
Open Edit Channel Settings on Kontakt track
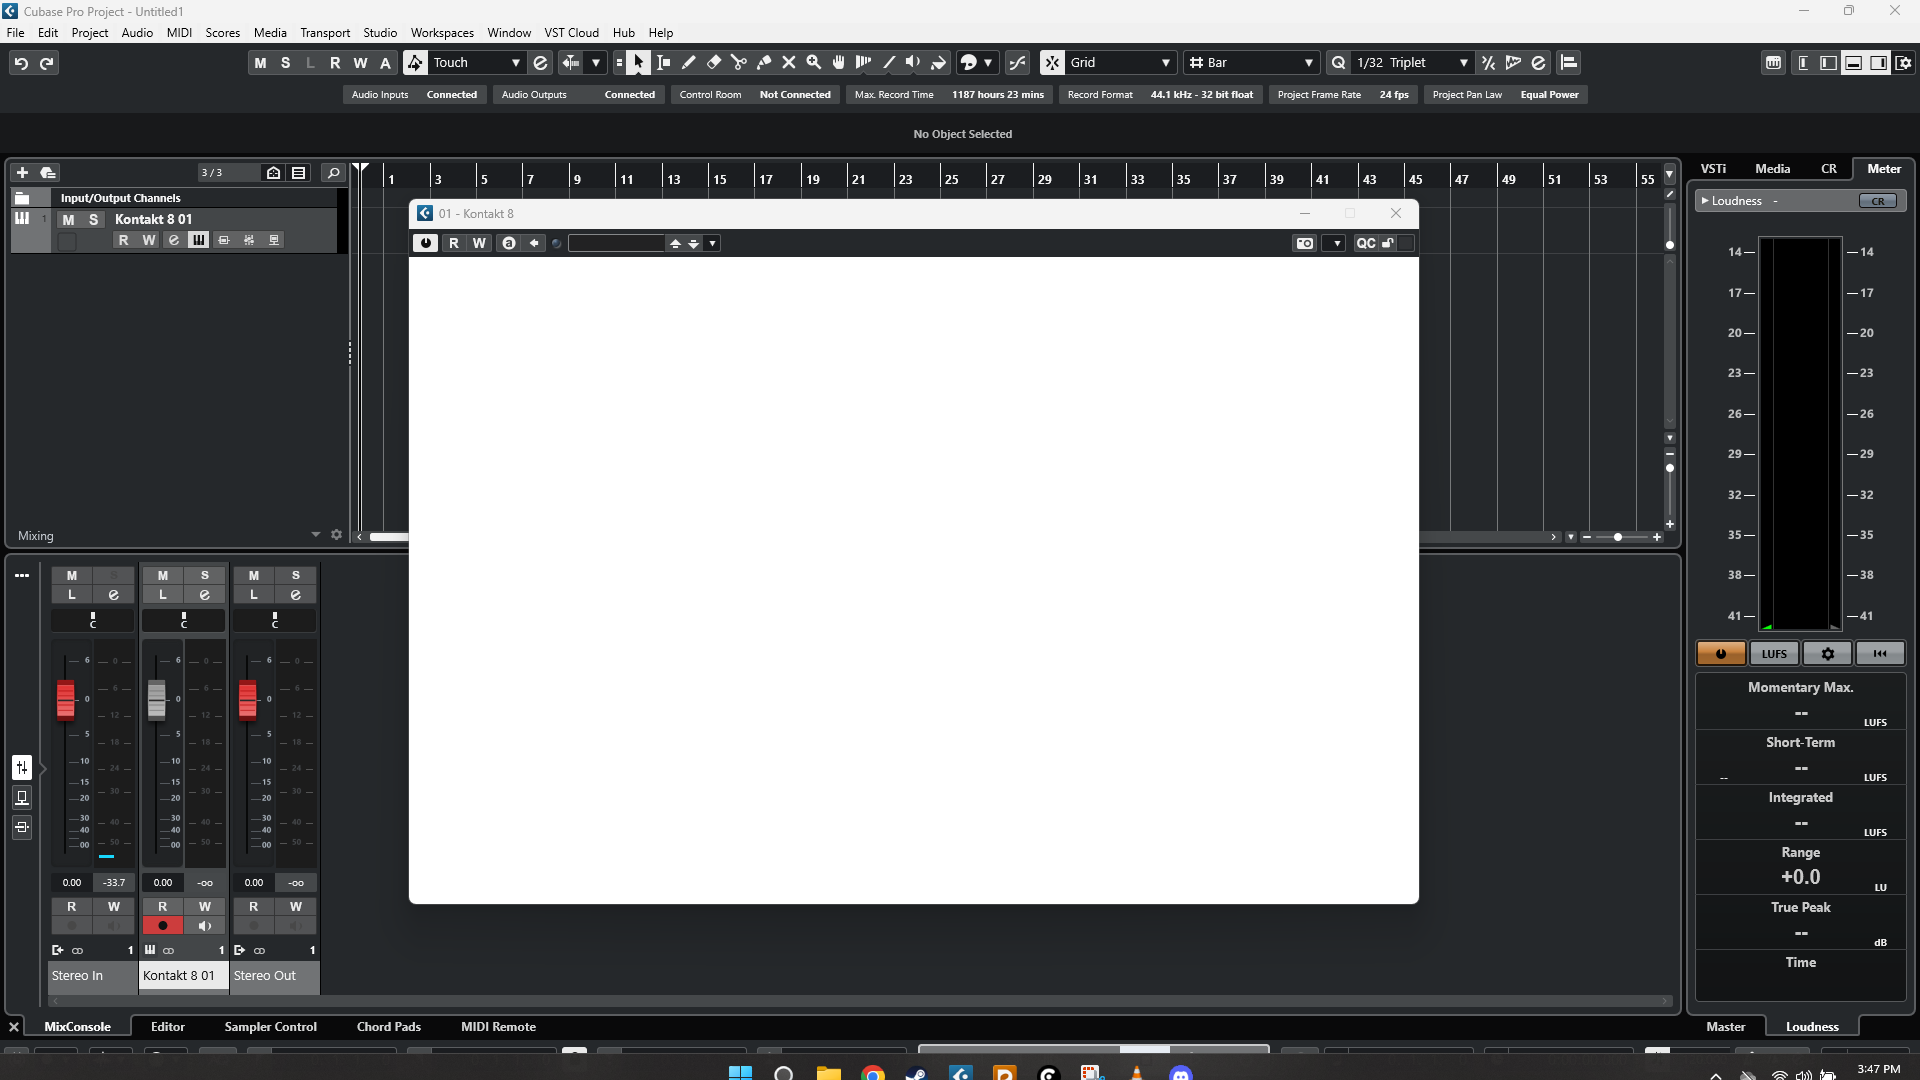(173, 240)
